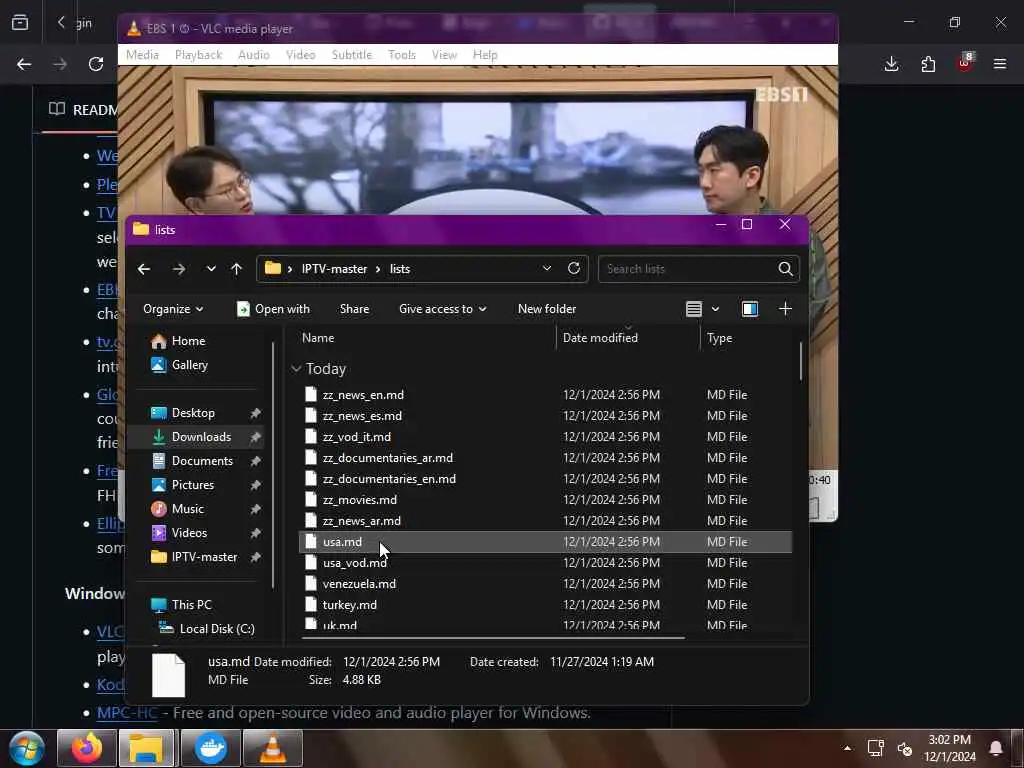Open VLC from the taskbar

click(x=273, y=748)
